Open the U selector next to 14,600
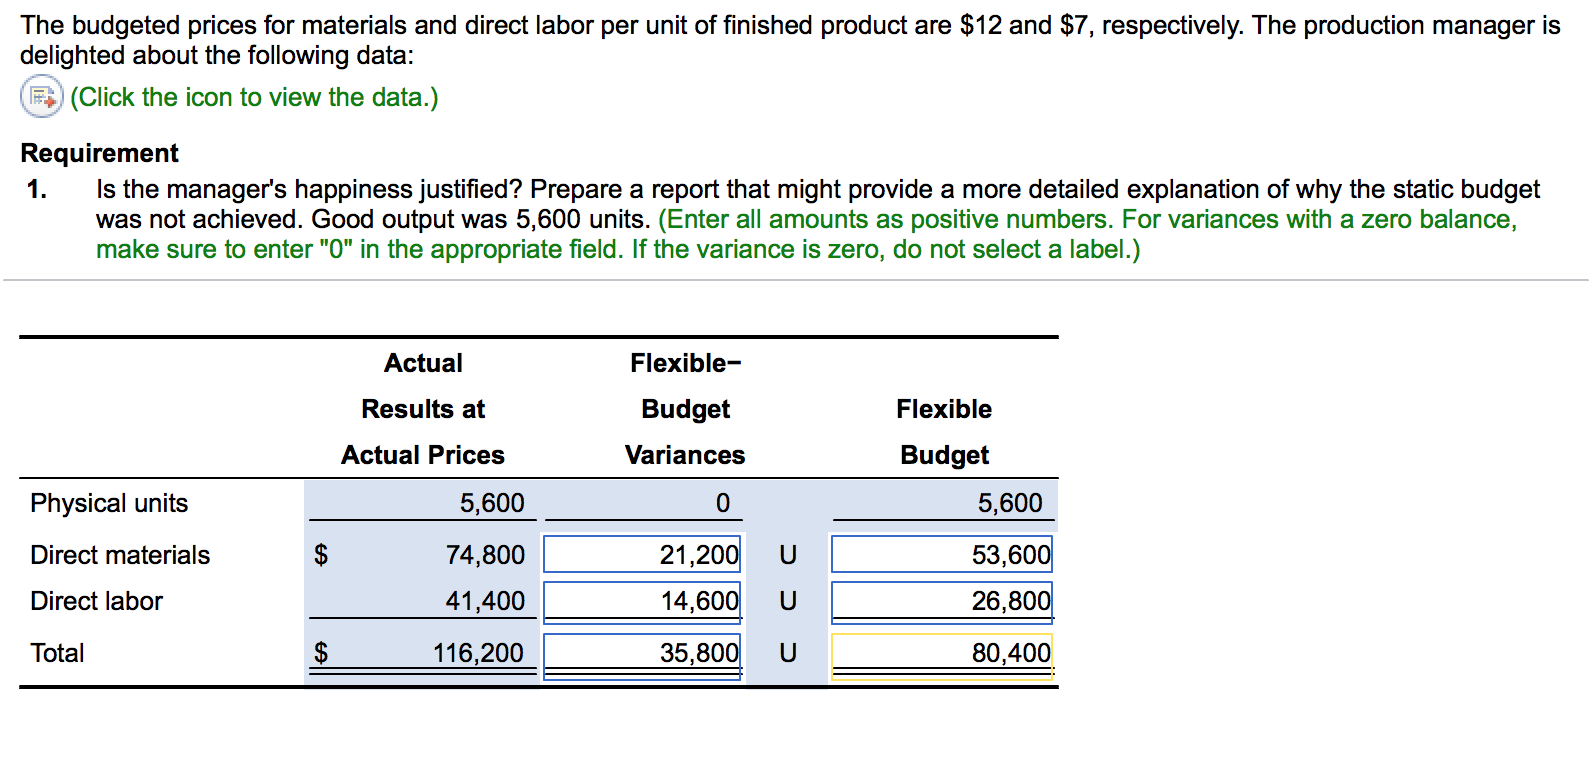Screen dimensions: 1594x760 click(x=787, y=601)
